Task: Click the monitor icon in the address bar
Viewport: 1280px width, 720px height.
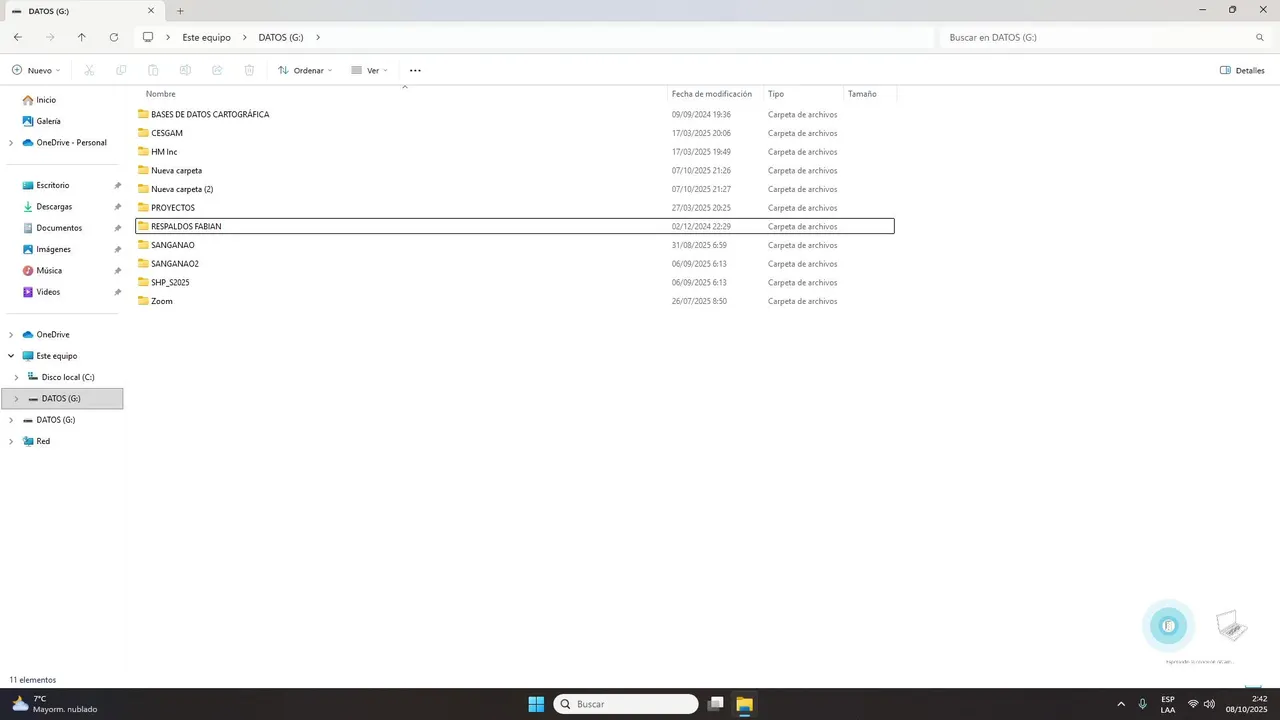Action: tap(148, 37)
